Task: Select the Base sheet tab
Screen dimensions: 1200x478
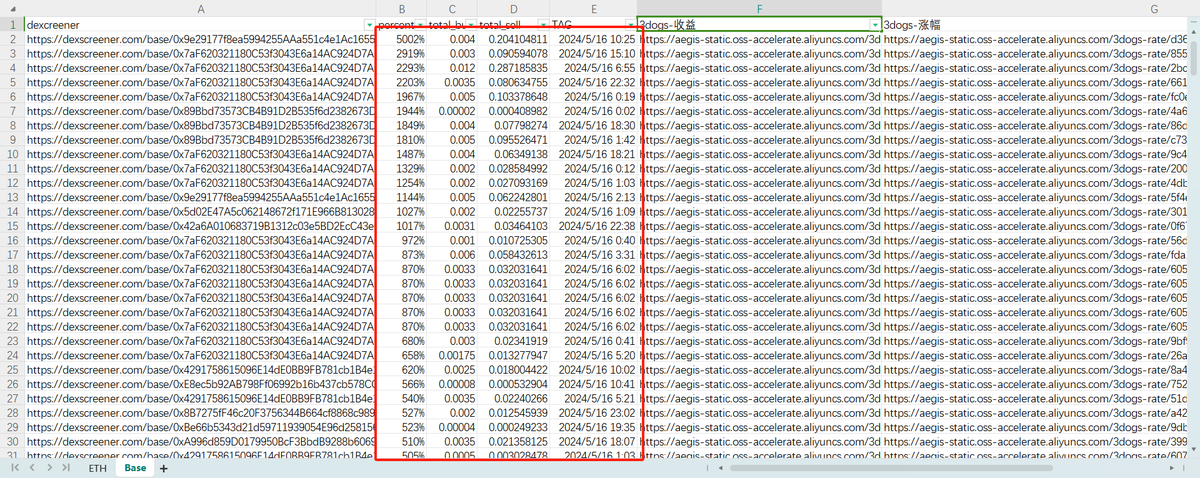Action: point(135,468)
